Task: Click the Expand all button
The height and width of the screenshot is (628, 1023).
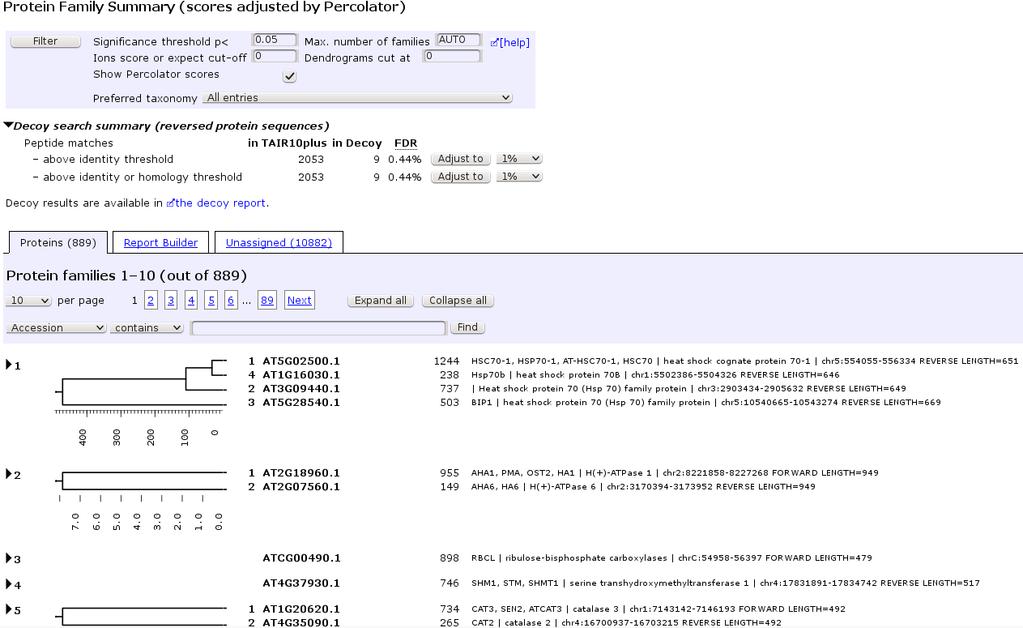Action: 380,301
